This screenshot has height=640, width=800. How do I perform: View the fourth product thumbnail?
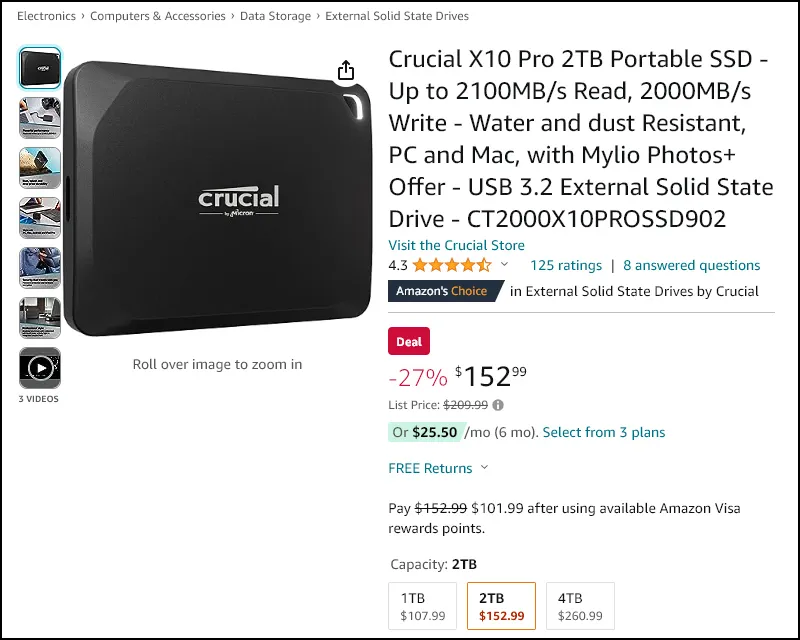(x=40, y=218)
